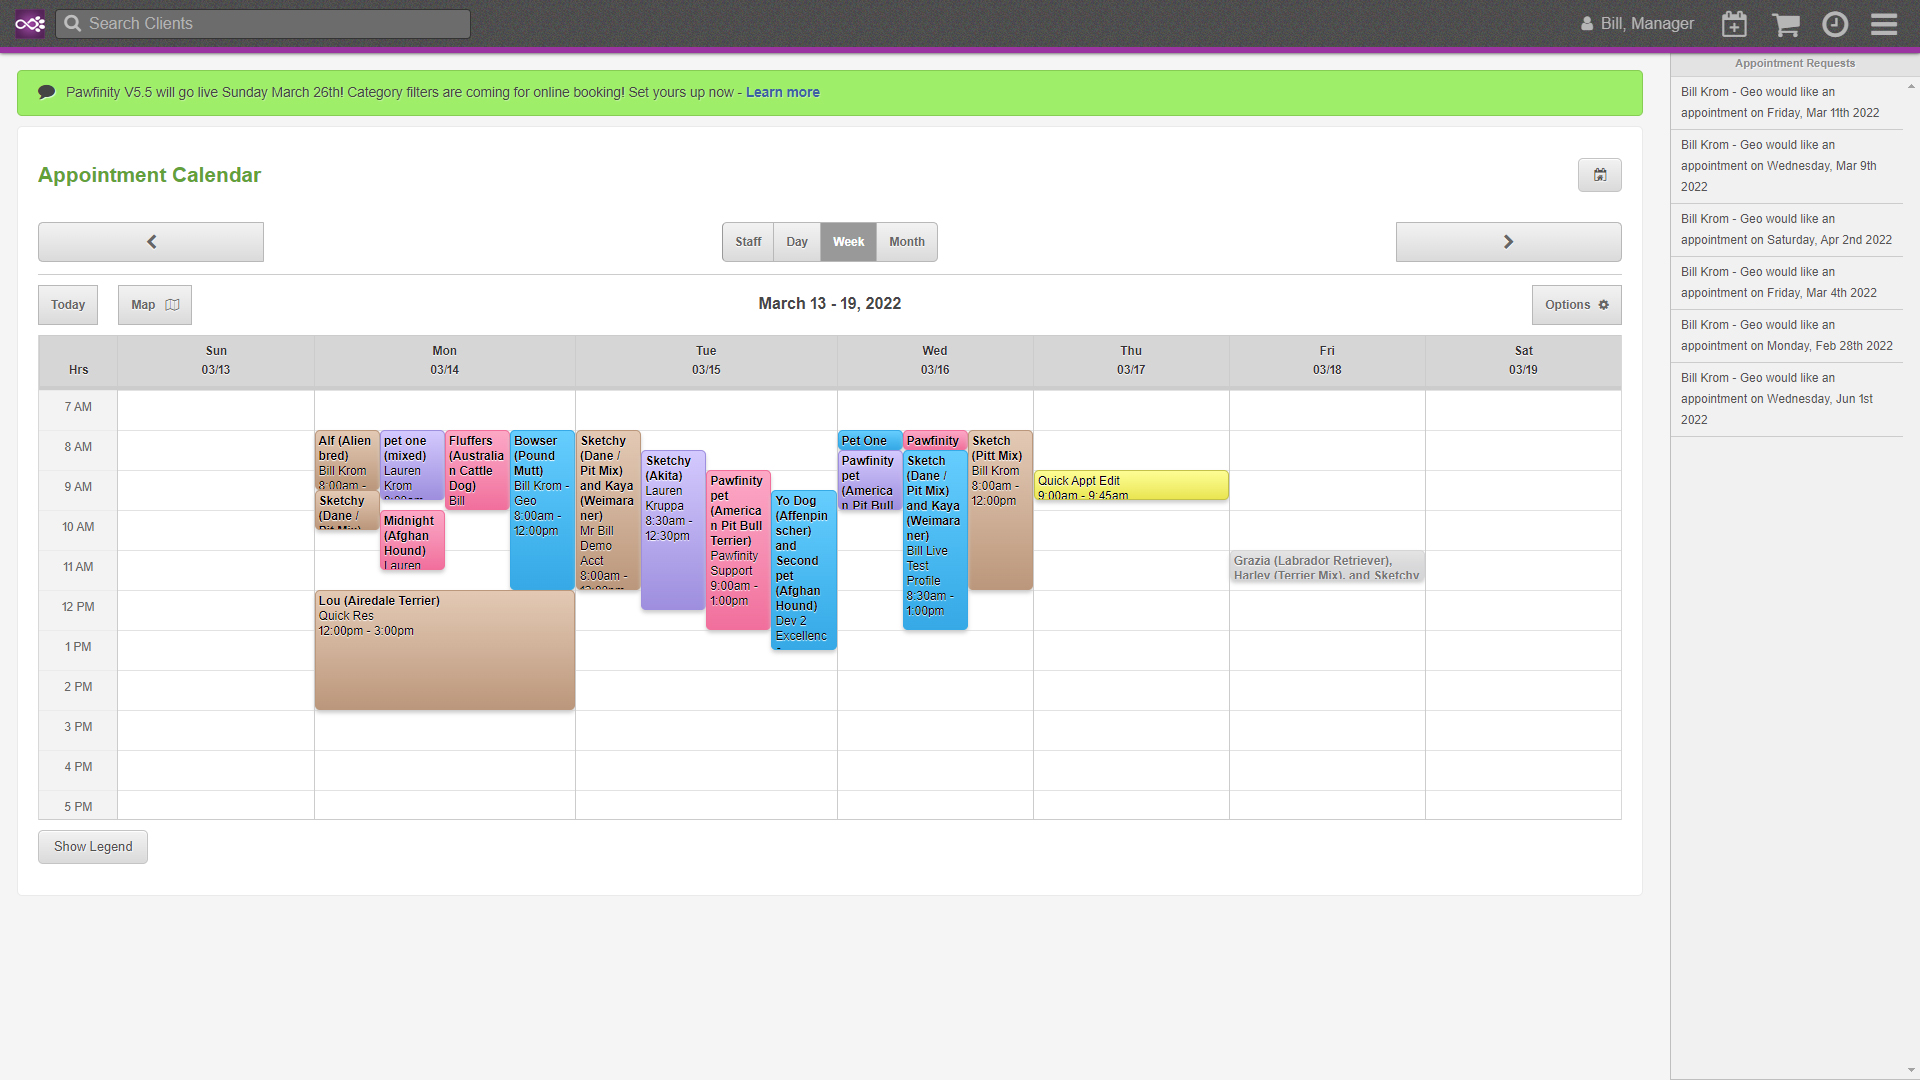Open the Options dropdown
Viewport: 1920px width, 1080px height.
1576,305
